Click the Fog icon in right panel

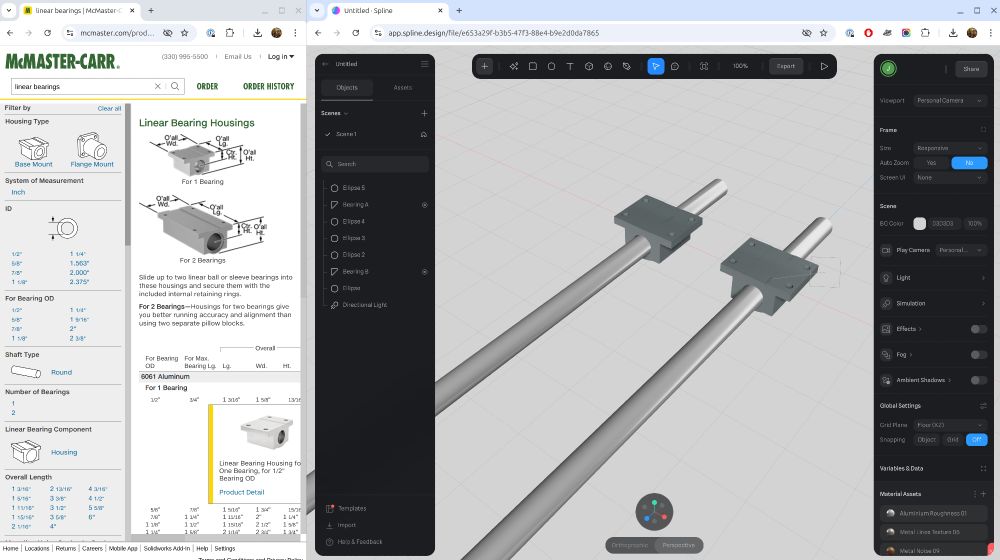[x=886, y=355]
